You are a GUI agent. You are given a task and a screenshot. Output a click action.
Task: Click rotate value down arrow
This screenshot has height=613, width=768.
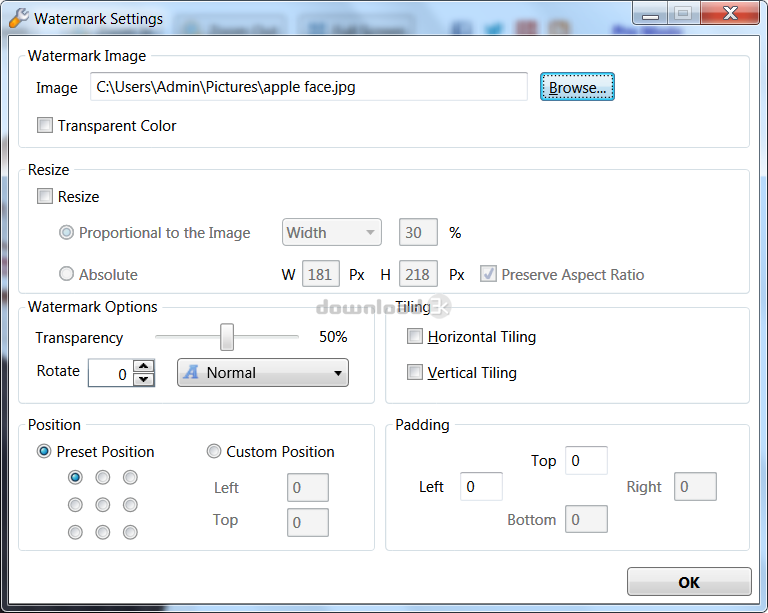[144, 379]
